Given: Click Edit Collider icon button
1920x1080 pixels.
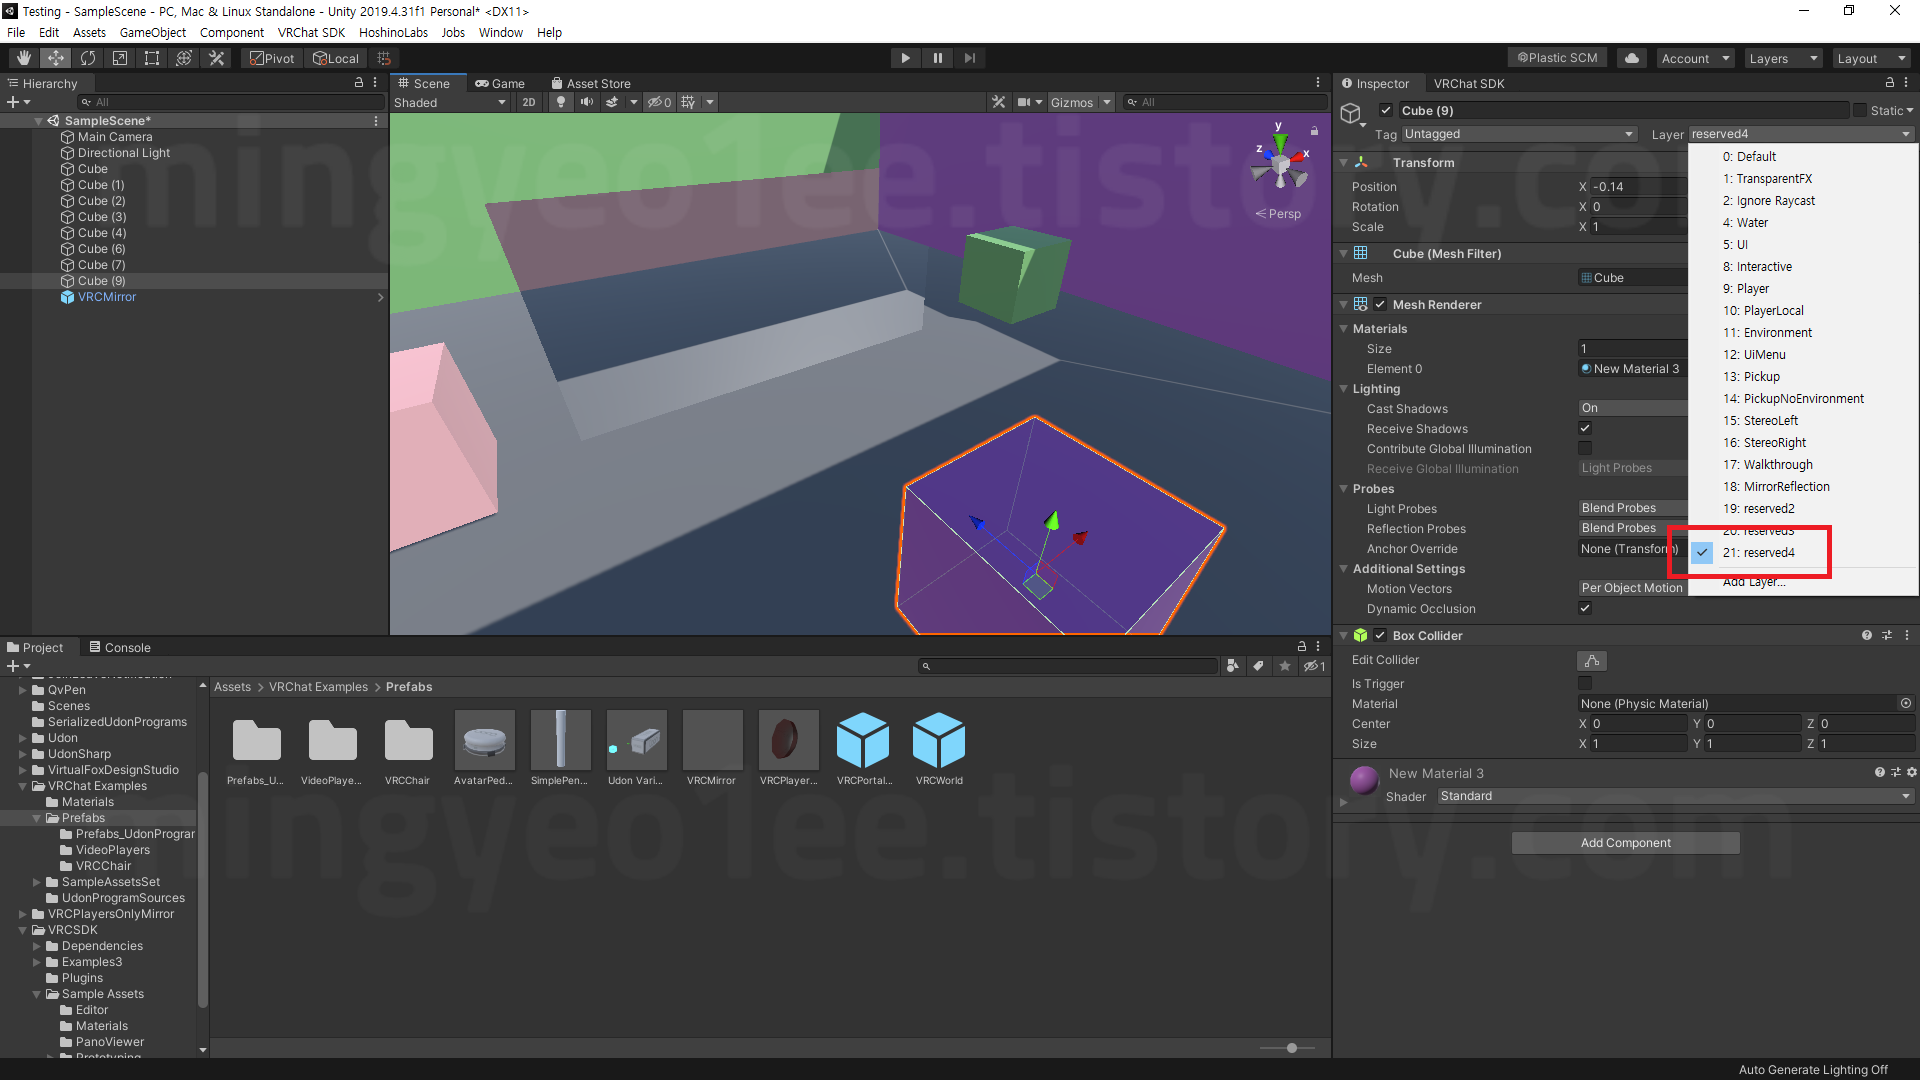Looking at the screenshot, I should pyautogui.click(x=1591, y=661).
